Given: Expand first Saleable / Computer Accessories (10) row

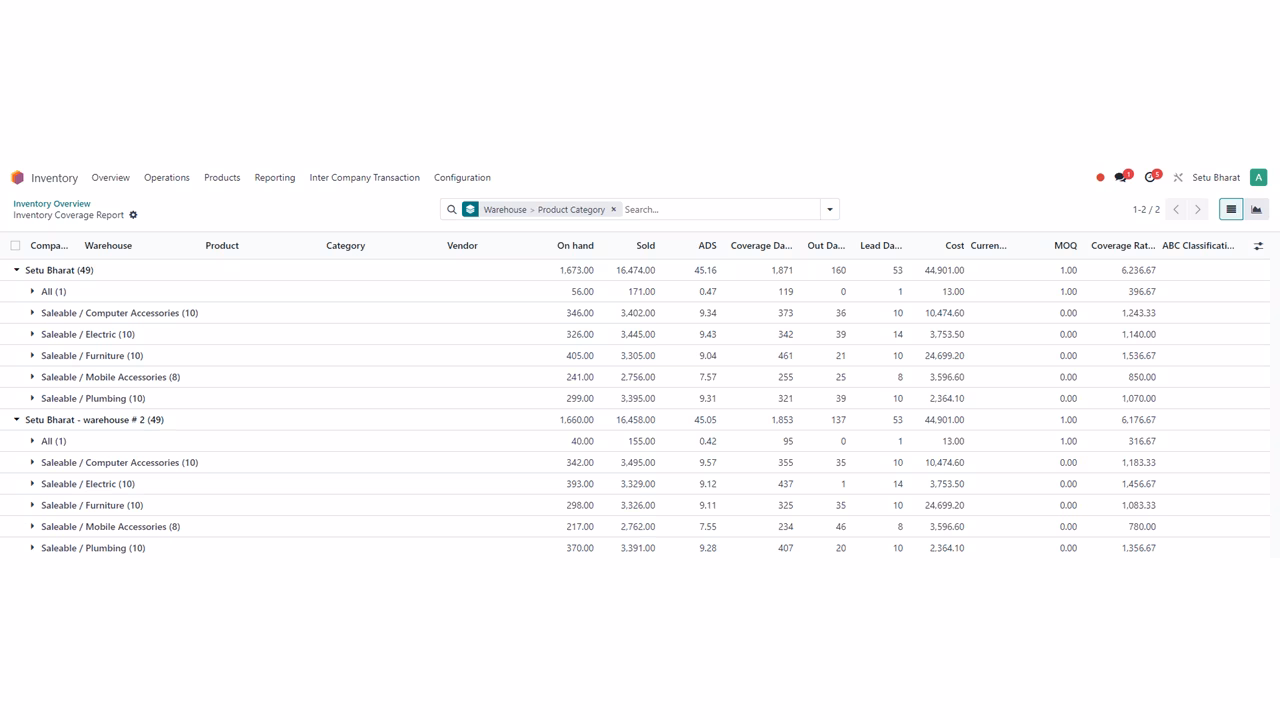Looking at the screenshot, I should click(x=32, y=313).
